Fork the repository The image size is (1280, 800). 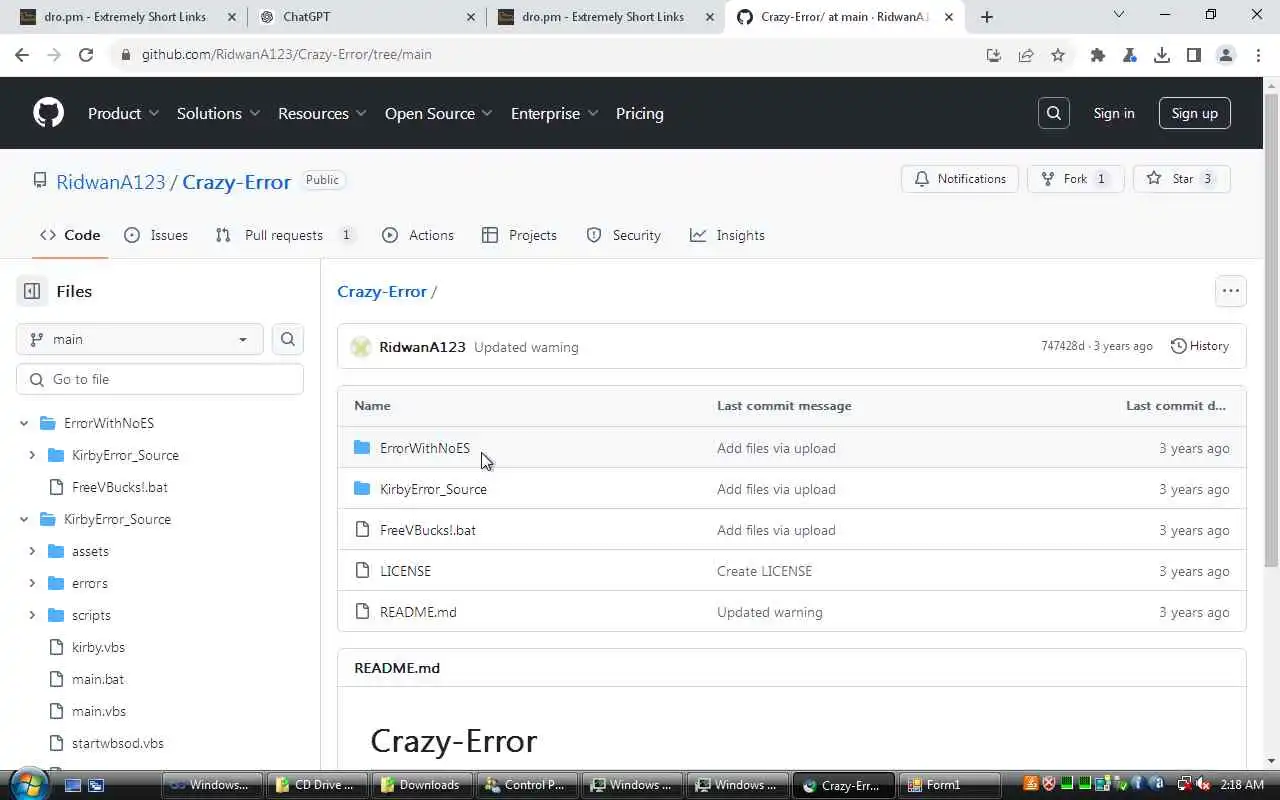point(1076,179)
